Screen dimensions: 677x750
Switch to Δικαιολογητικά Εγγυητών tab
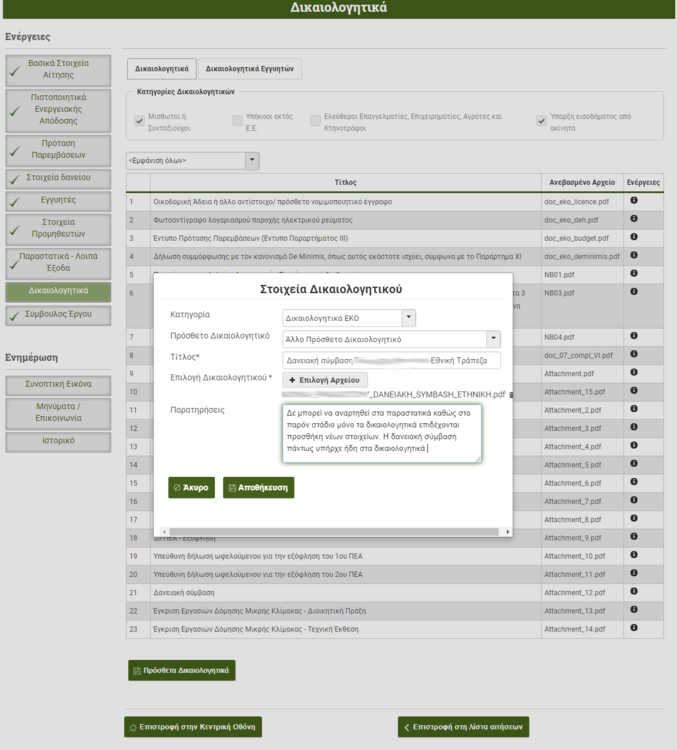point(250,70)
